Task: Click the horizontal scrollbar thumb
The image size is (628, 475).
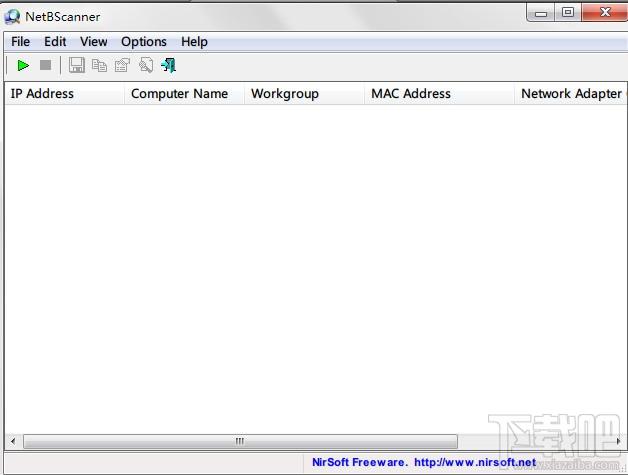Action: coord(240,441)
